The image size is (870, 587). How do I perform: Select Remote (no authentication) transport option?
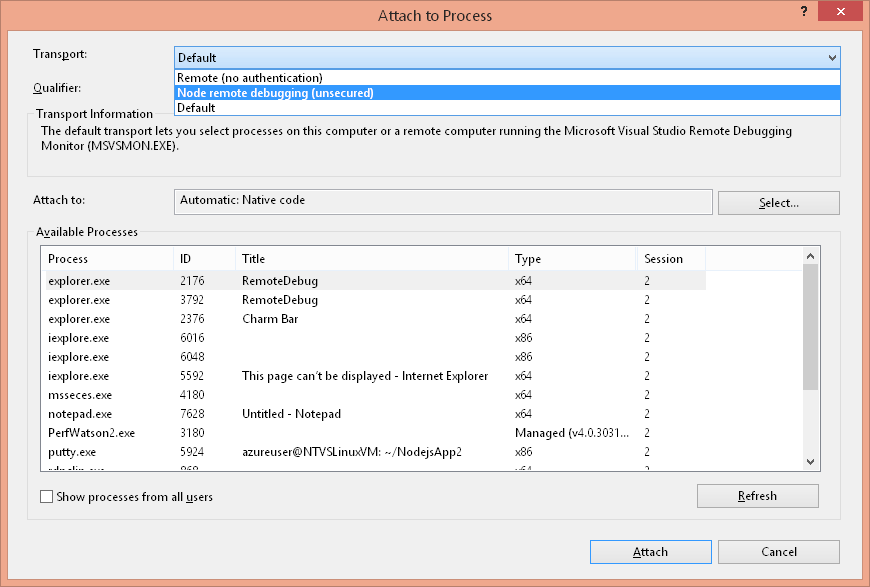(x=250, y=78)
